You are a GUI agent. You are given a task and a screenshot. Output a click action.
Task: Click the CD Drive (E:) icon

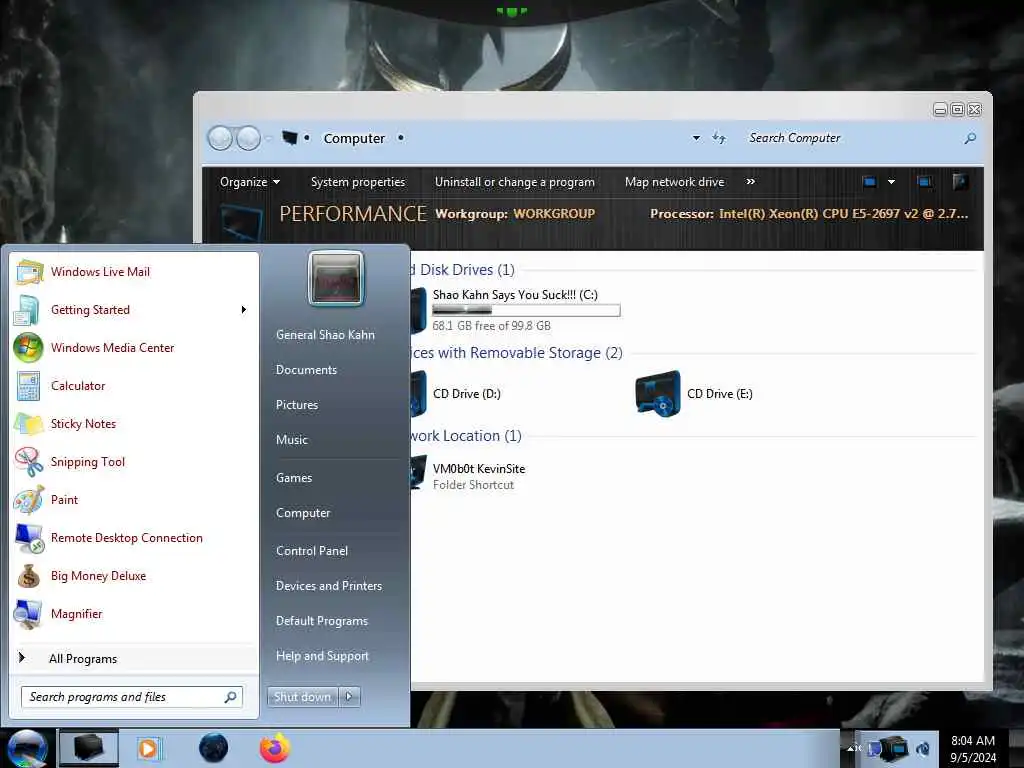658,394
